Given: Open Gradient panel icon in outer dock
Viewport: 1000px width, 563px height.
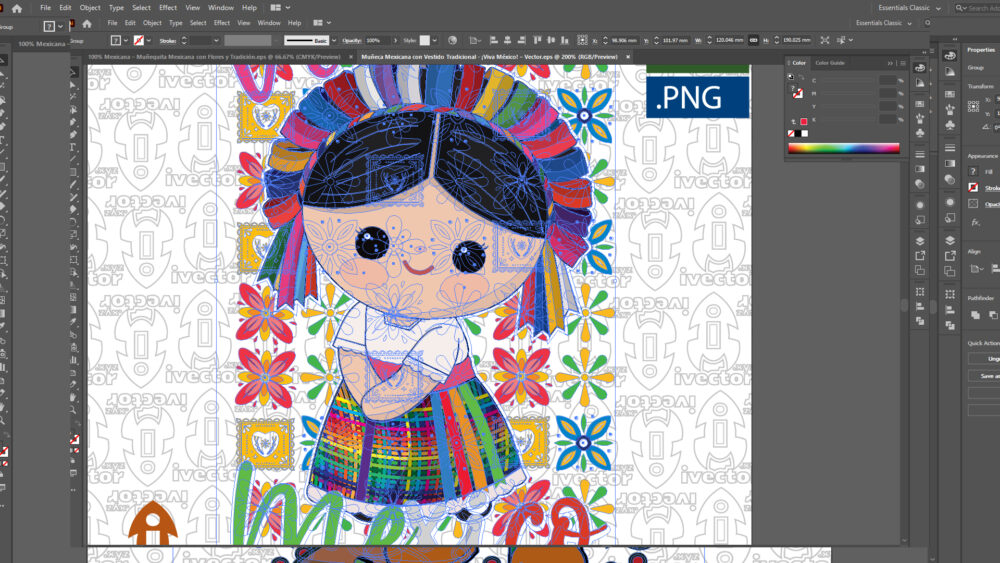Looking at the screenshot, I should point(950,163).
